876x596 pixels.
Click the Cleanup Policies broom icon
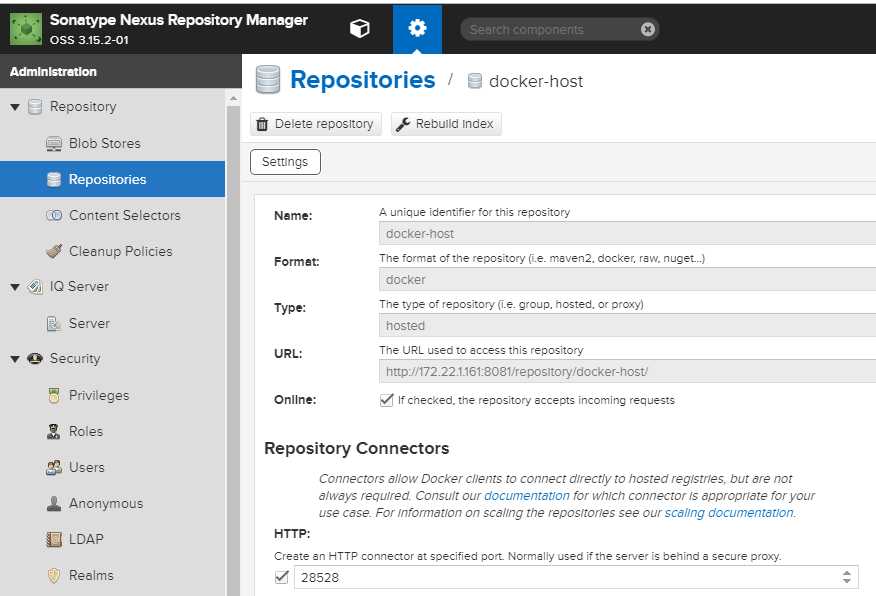(54, 251)
